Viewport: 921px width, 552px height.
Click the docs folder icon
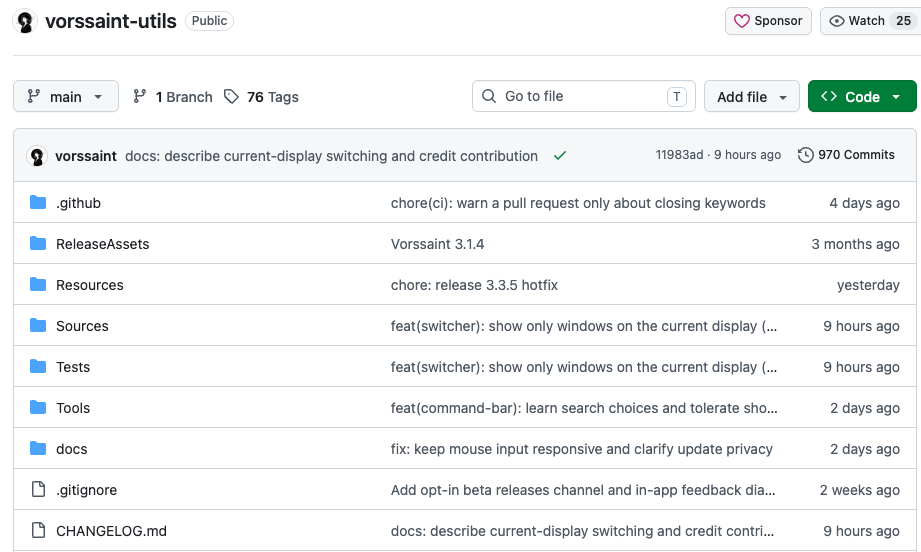click(x=38, y=448)
